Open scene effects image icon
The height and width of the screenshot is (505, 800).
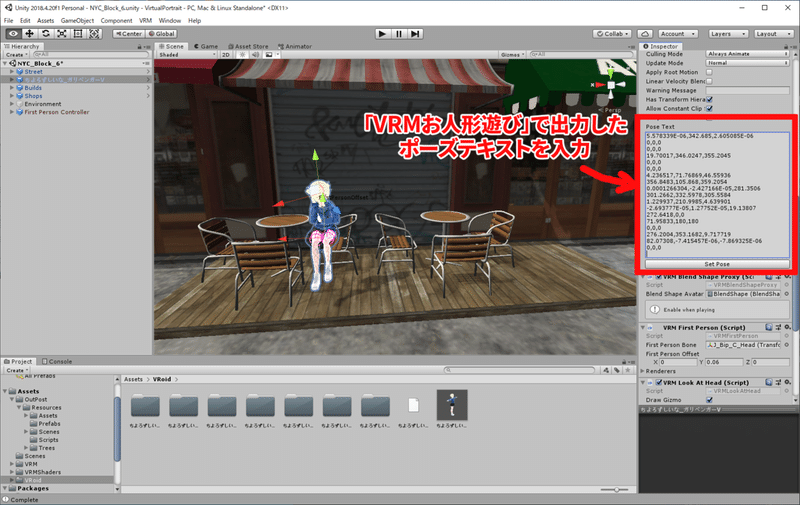point(269,55)
